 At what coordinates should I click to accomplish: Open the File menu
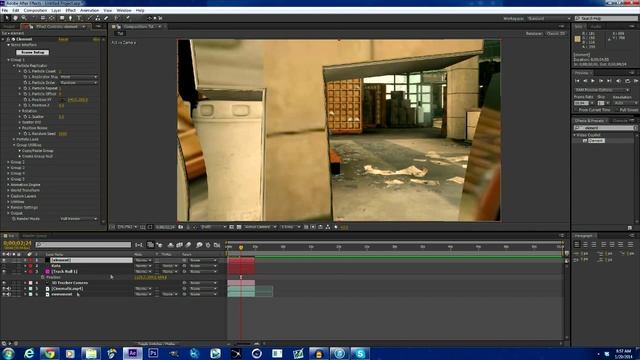[x=5, y=10]
